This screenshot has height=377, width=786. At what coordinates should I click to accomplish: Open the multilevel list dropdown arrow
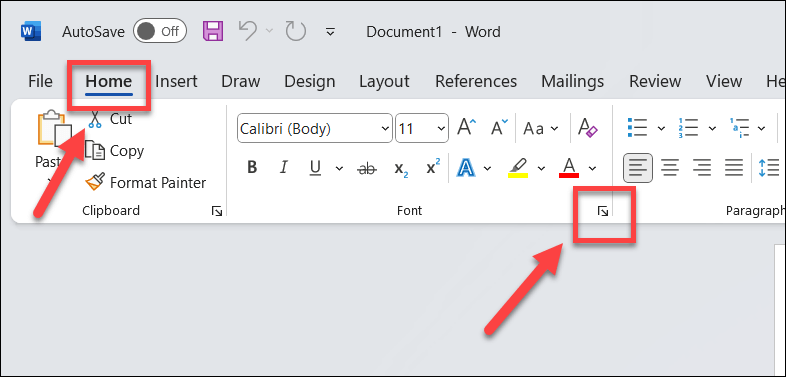(x=761, y=129)
